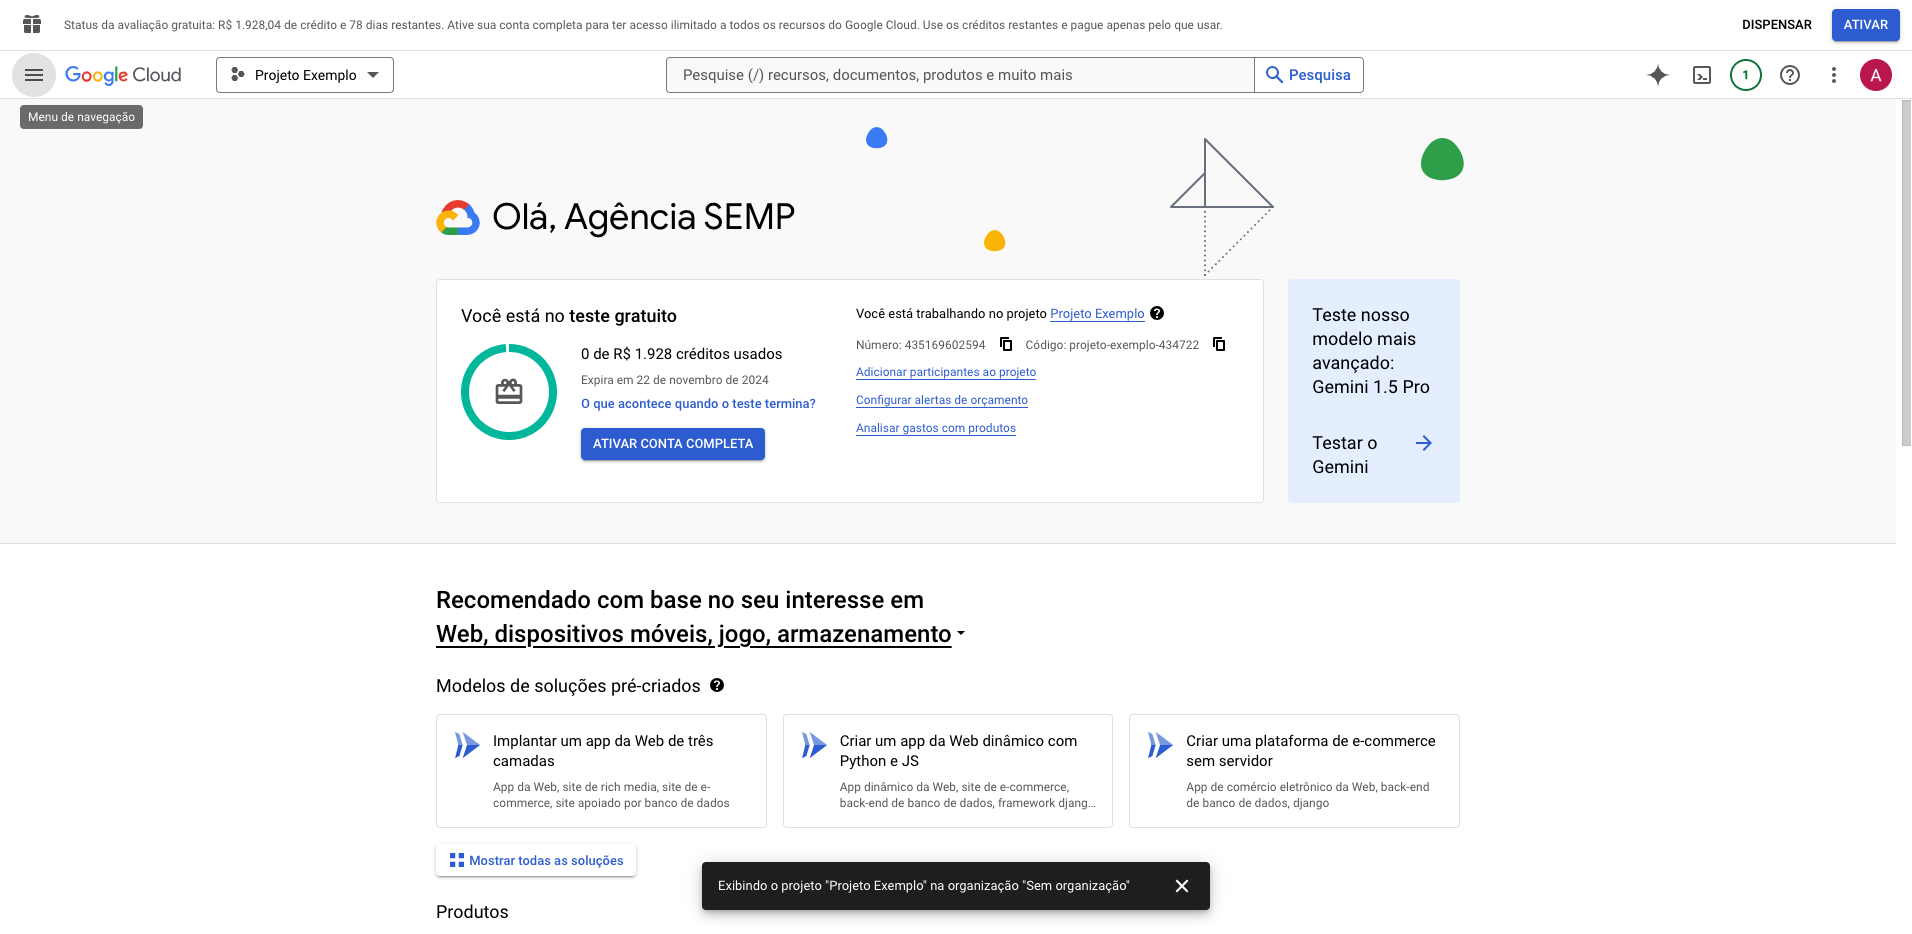The height and width of the screenshot is (934, 1912).
Task: Click the credits usage progress ring
Action: [509, 392]
